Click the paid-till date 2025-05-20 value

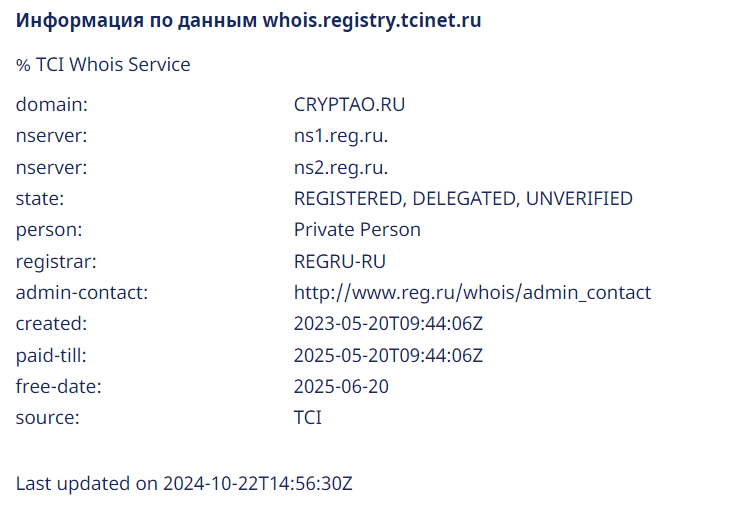[x=388, y=355]
